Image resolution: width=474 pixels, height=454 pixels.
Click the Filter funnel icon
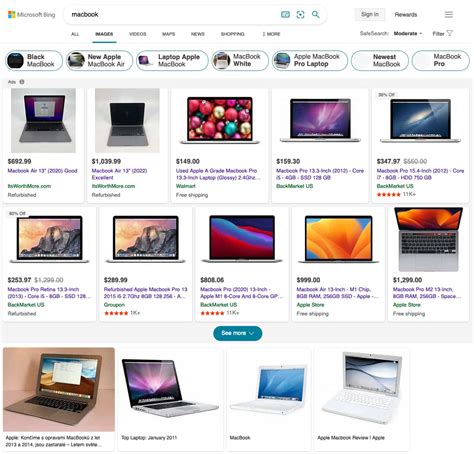450,33
